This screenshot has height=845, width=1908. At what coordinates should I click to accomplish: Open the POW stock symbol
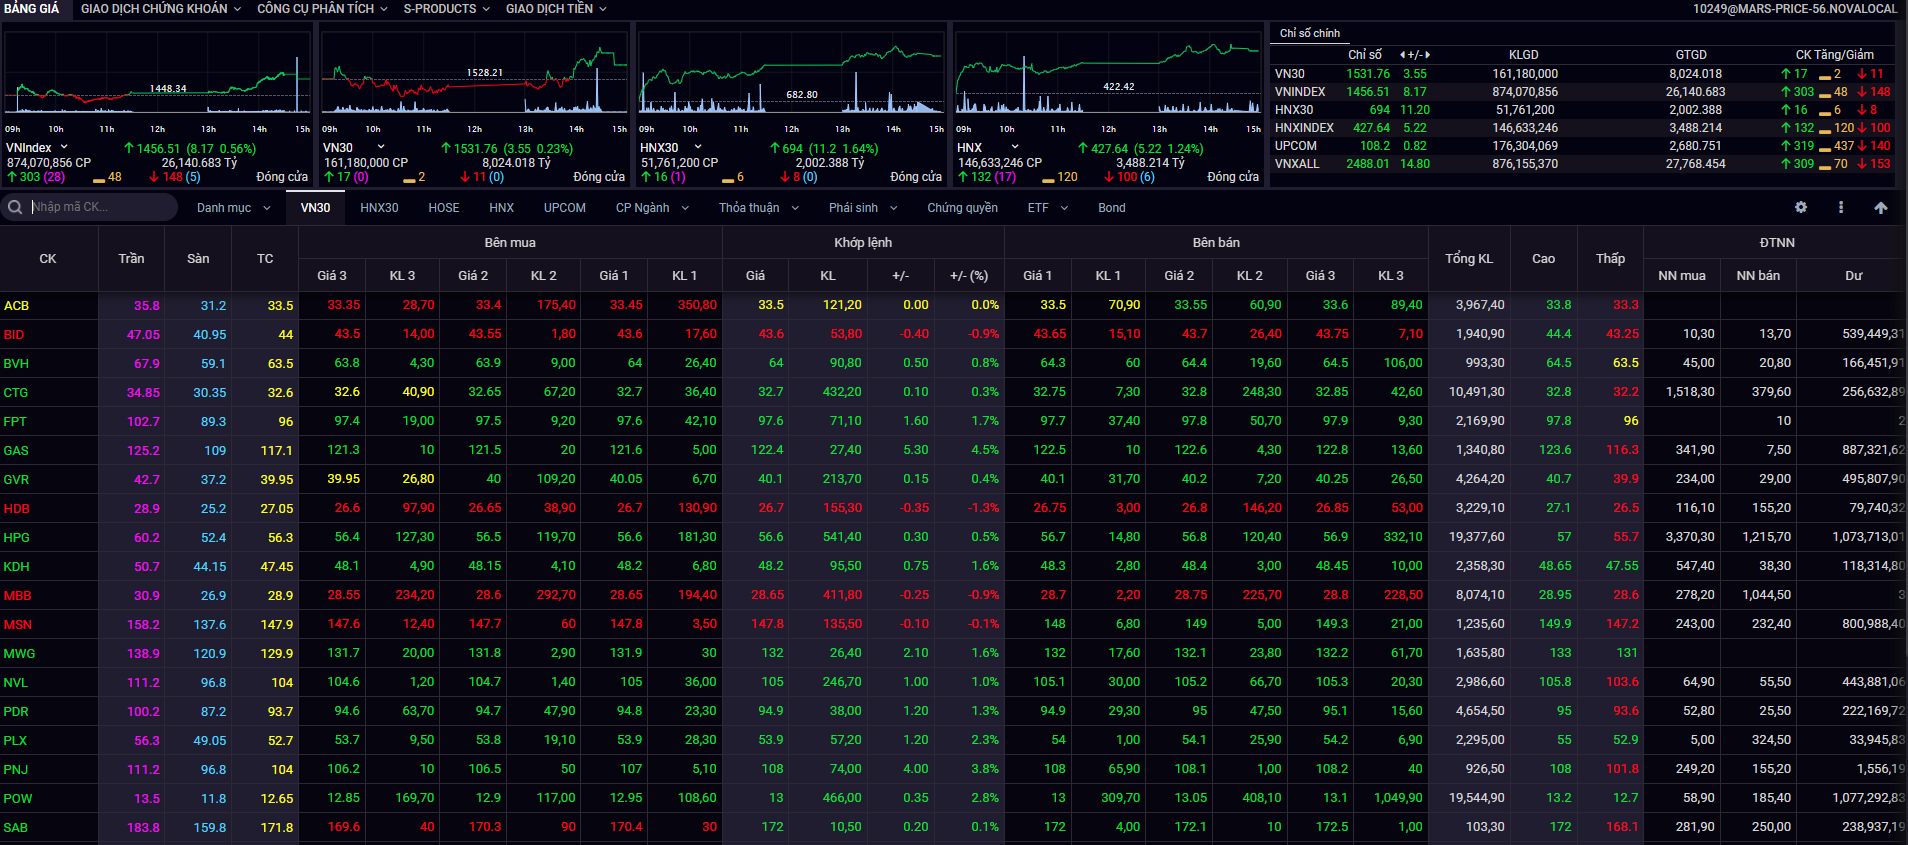(x=18, y=799)
